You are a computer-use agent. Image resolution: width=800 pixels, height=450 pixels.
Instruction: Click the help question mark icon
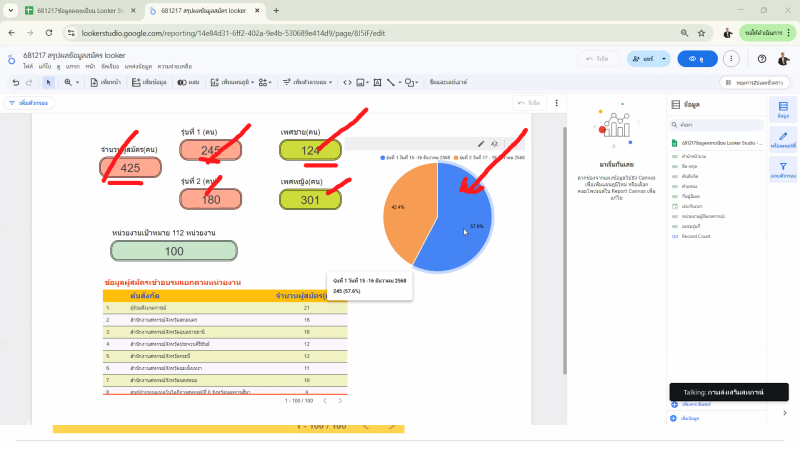[x=761, y=59]
